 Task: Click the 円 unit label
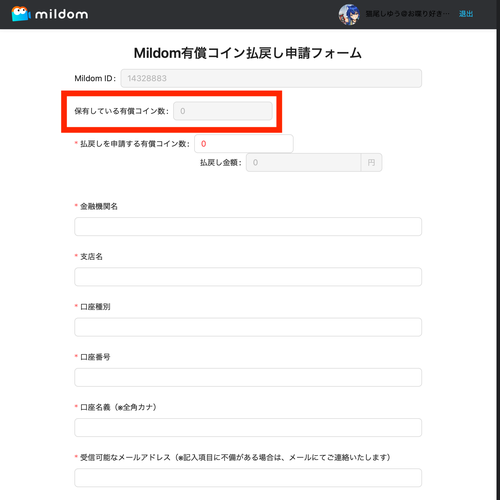pyautogui.click(x=371, y=163)
